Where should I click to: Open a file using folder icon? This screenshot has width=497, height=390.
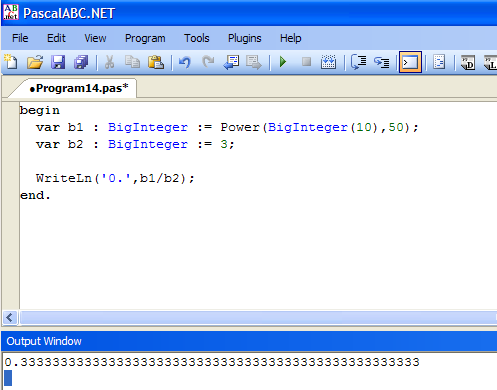pyautogui.click(x=35, y=62)
